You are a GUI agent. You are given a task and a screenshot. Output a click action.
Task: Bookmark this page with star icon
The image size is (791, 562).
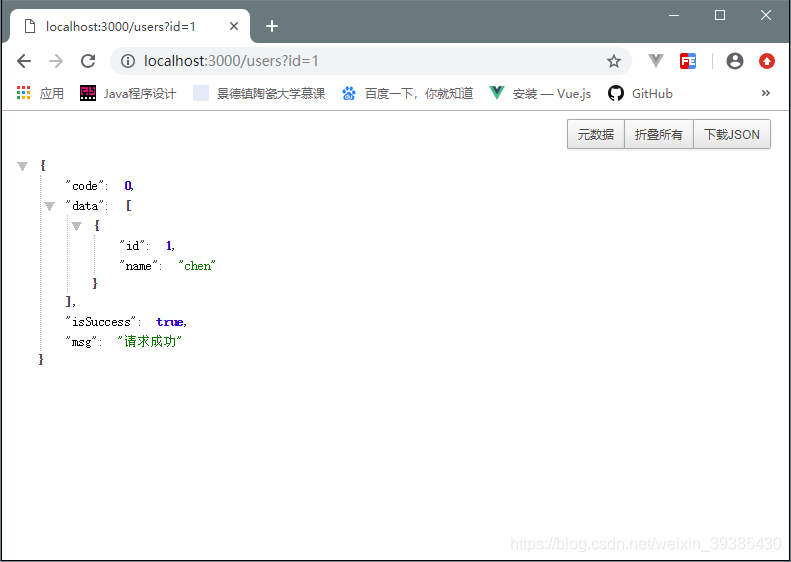pyautogui.click(x=613, y=62)
